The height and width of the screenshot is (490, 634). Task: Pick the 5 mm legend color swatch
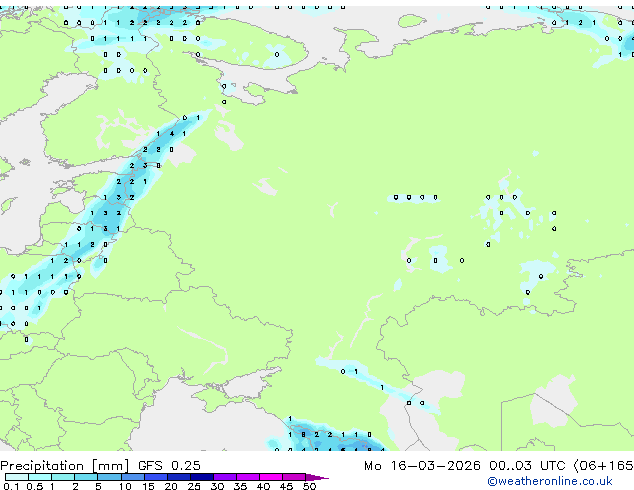pos(109,477)
